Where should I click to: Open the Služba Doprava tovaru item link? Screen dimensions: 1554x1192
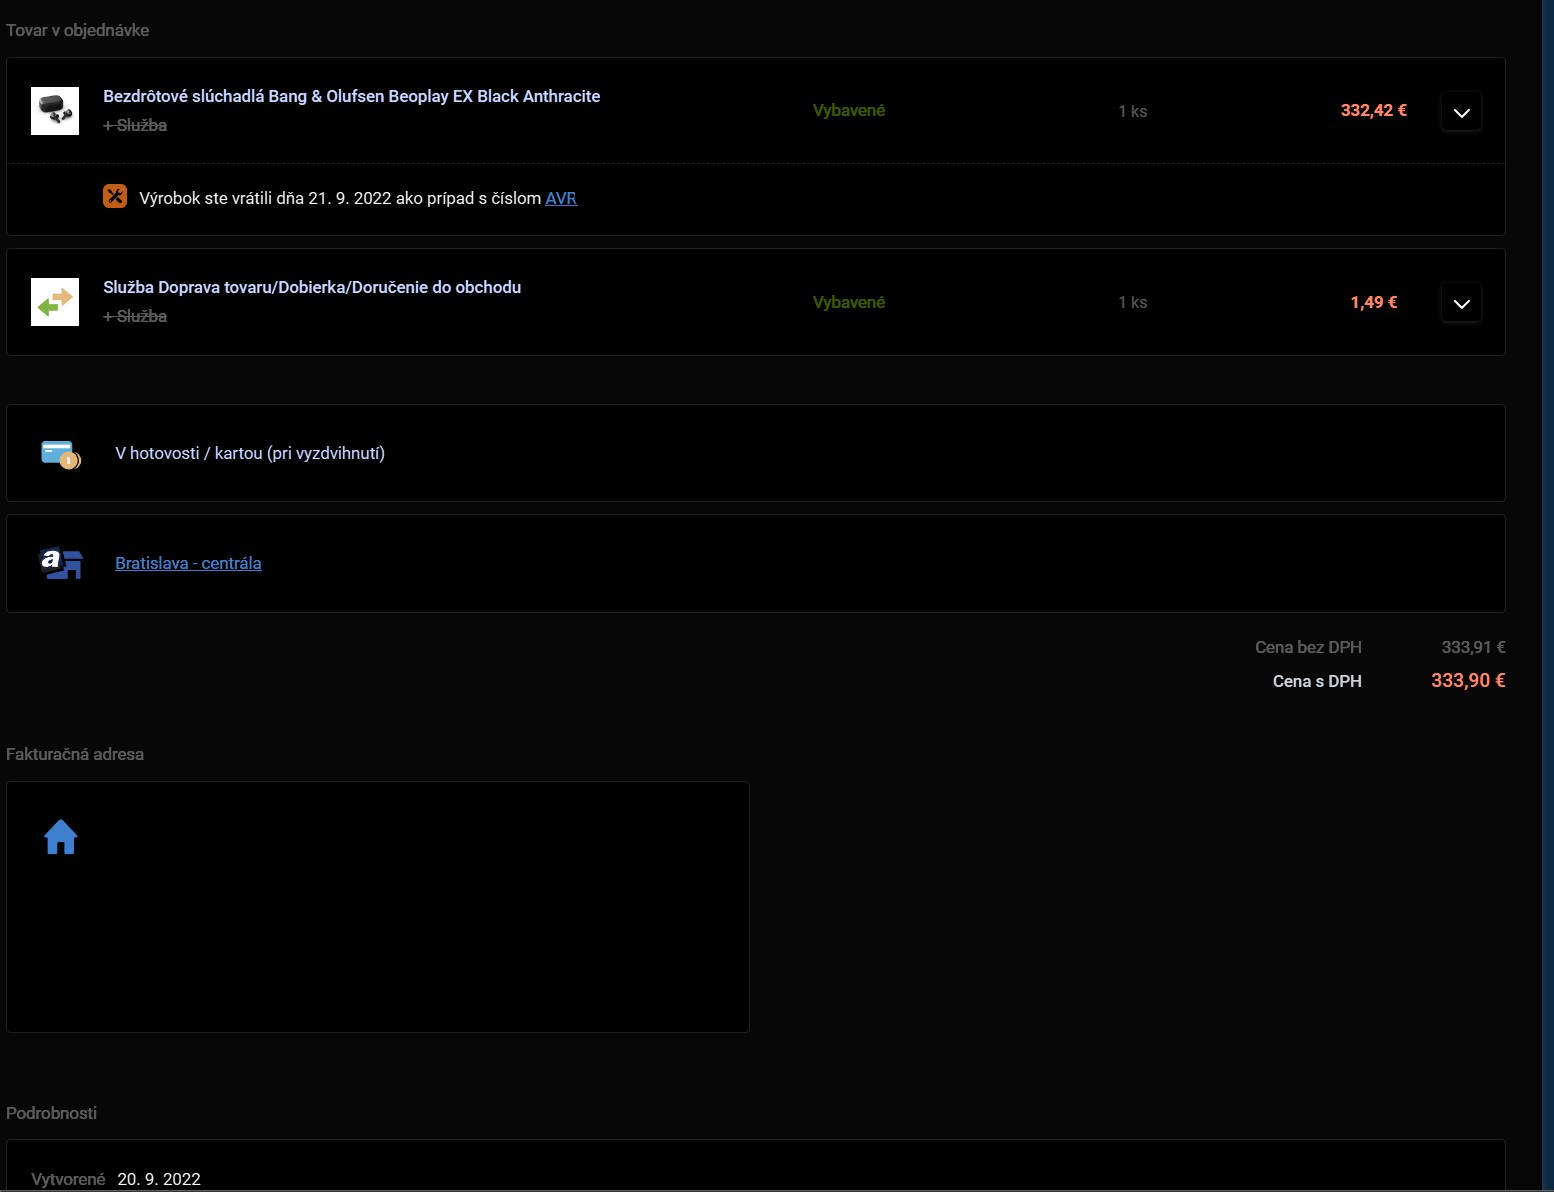[x=311, y=287]
